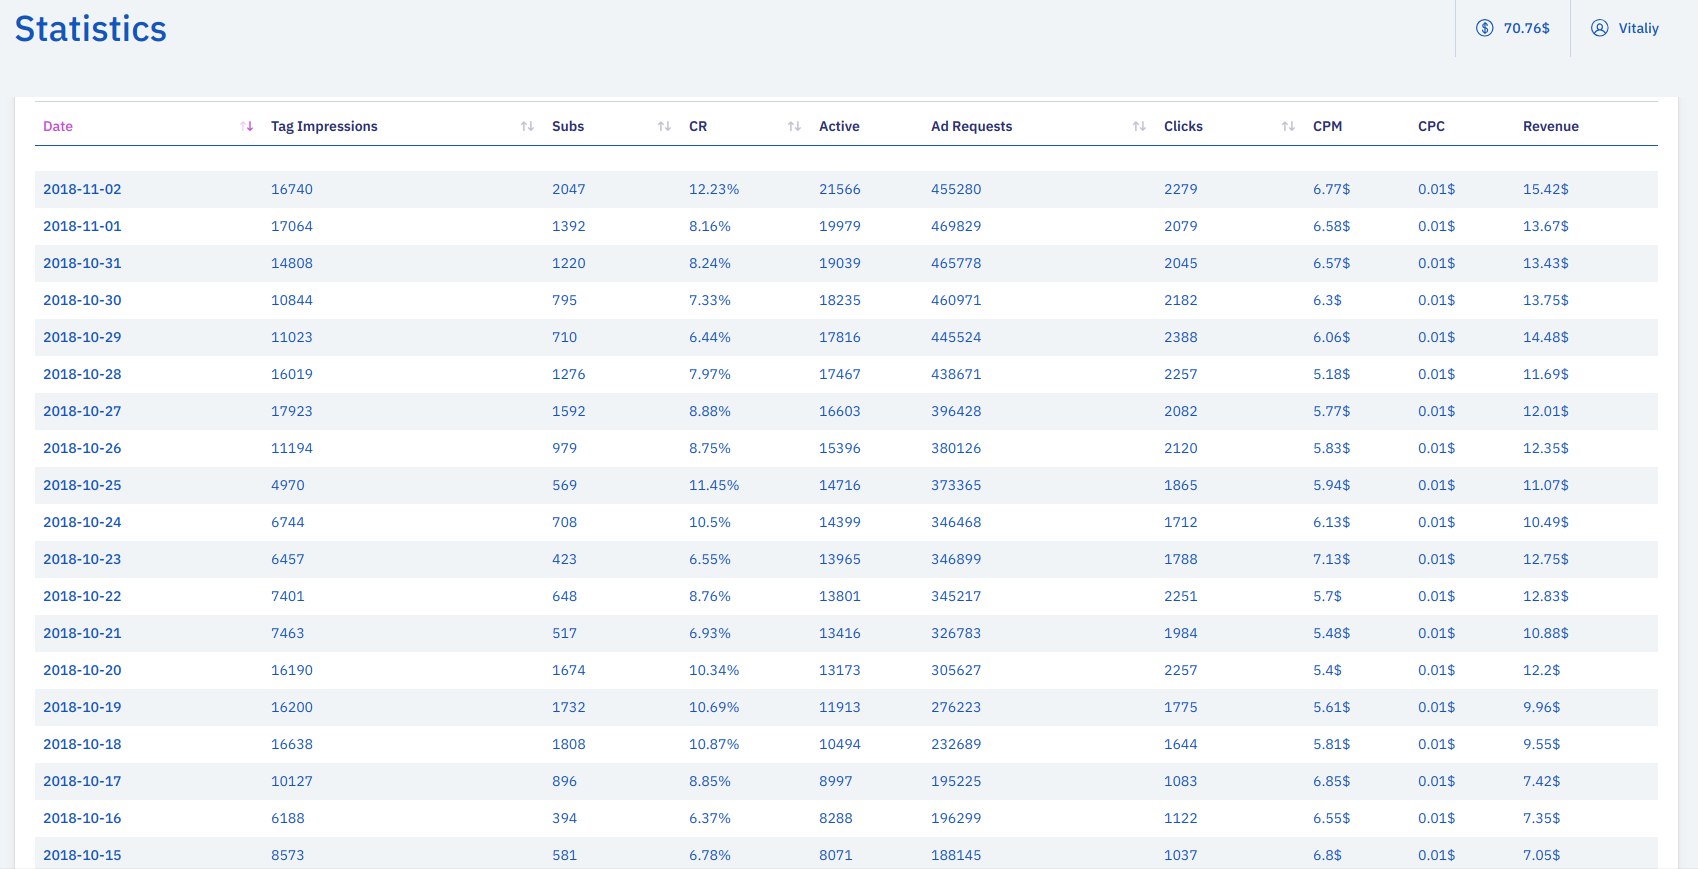
Task: Click the CR column header
Action: click(x=698, y=126)
